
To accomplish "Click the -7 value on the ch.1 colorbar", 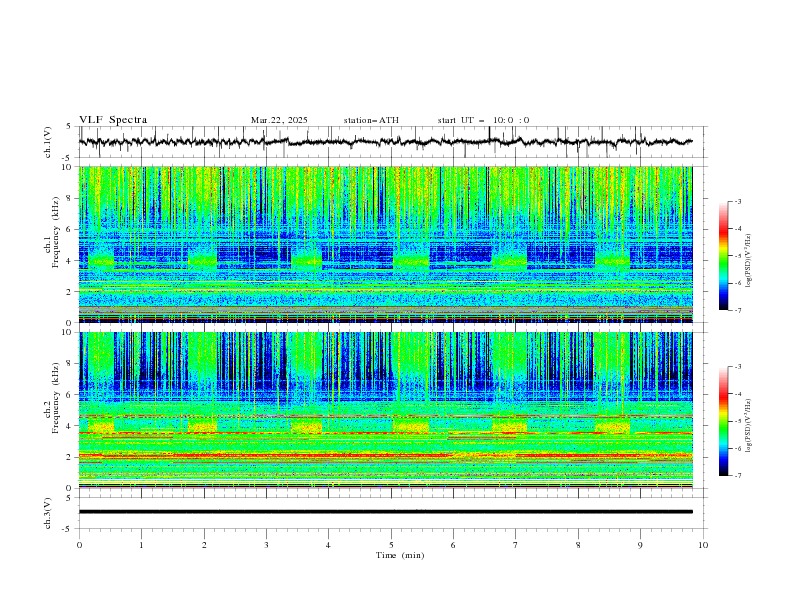I will (x=737, y=310).
